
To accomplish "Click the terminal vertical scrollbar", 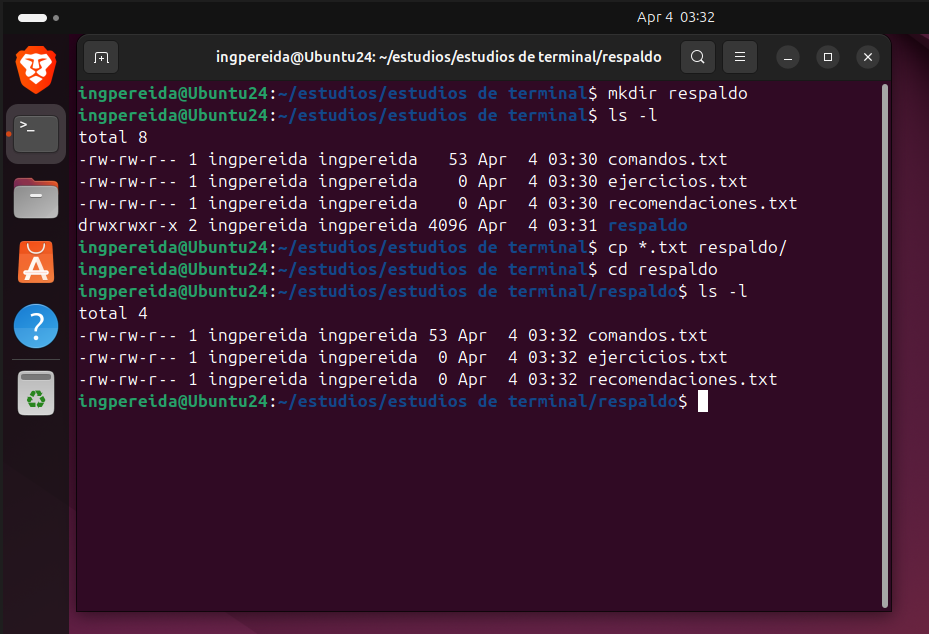I will 885,346.
